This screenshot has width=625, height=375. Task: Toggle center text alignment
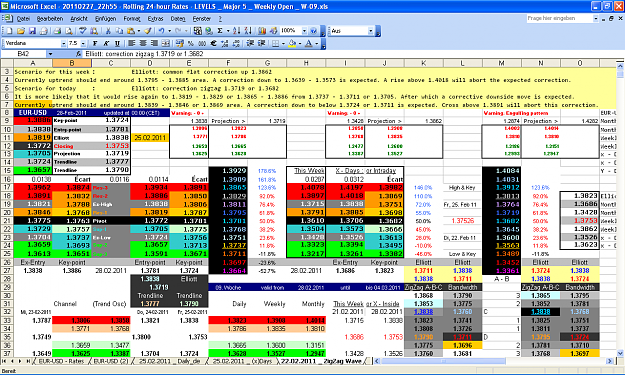[143, 43]
